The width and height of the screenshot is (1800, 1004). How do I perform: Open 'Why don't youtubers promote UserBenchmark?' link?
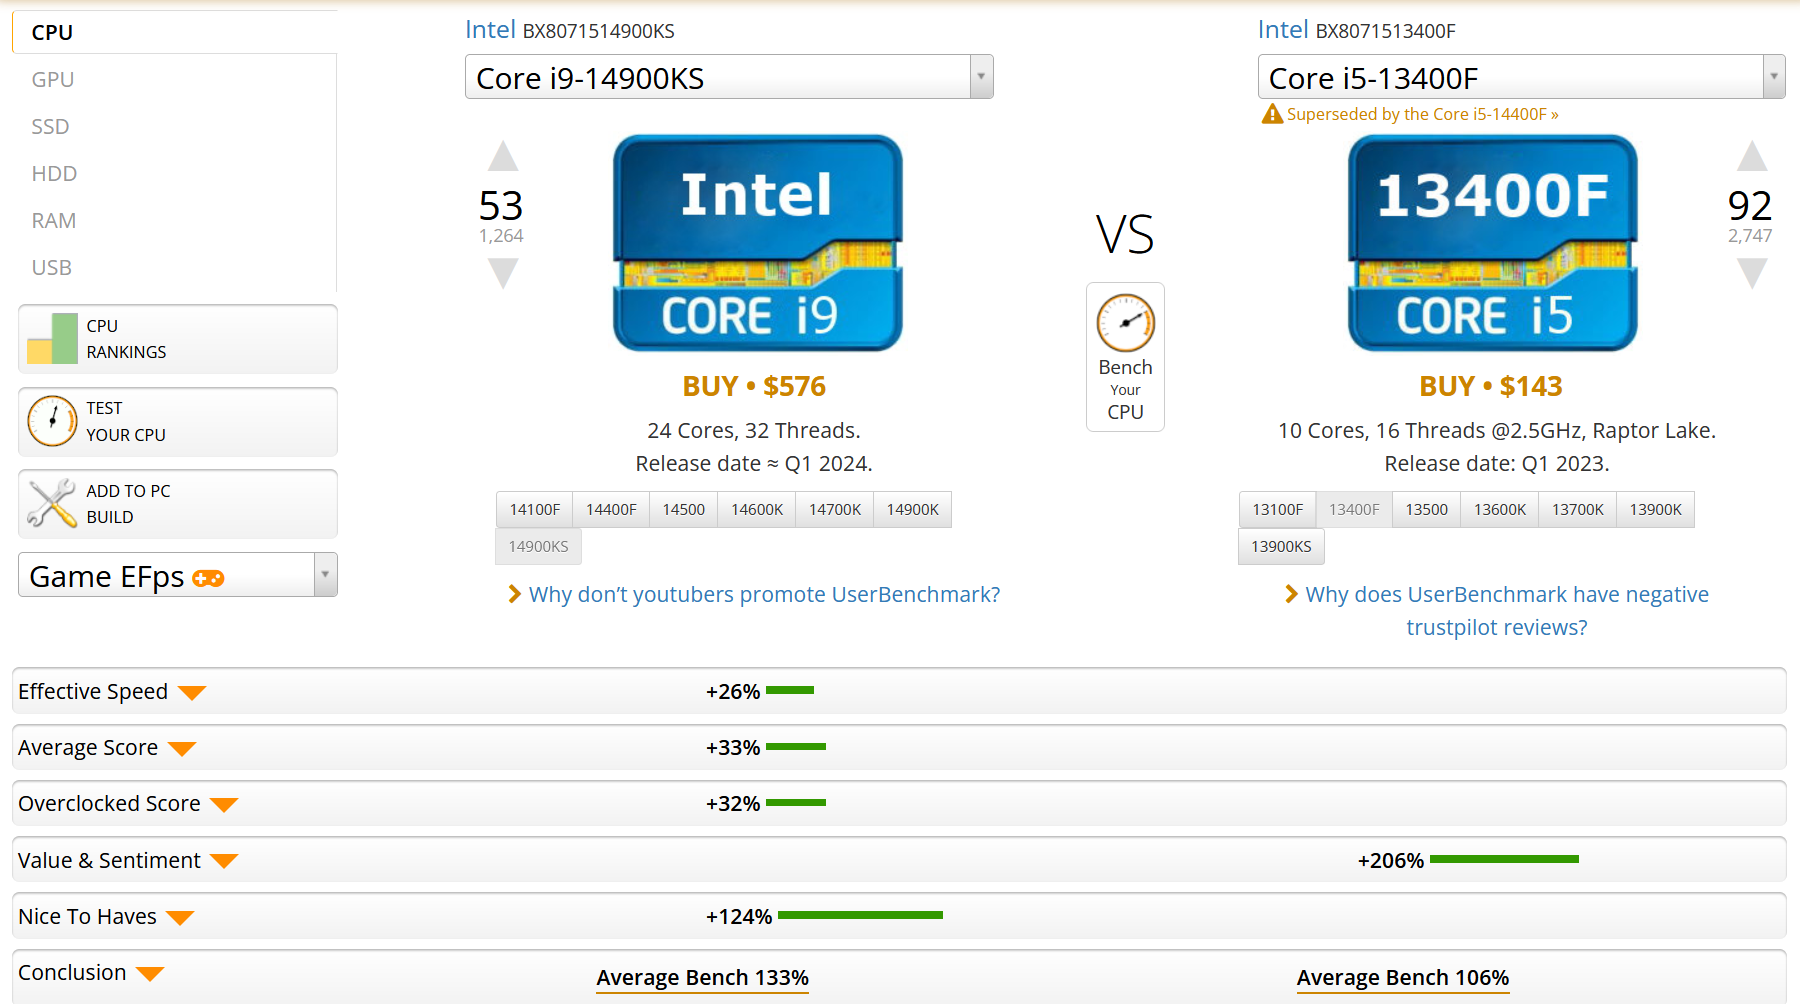[764, 594]
